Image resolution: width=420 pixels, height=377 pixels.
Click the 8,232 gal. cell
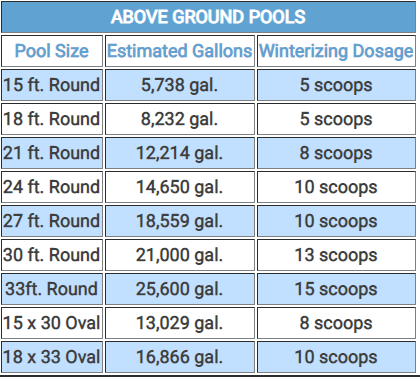[x=180, y=119]
